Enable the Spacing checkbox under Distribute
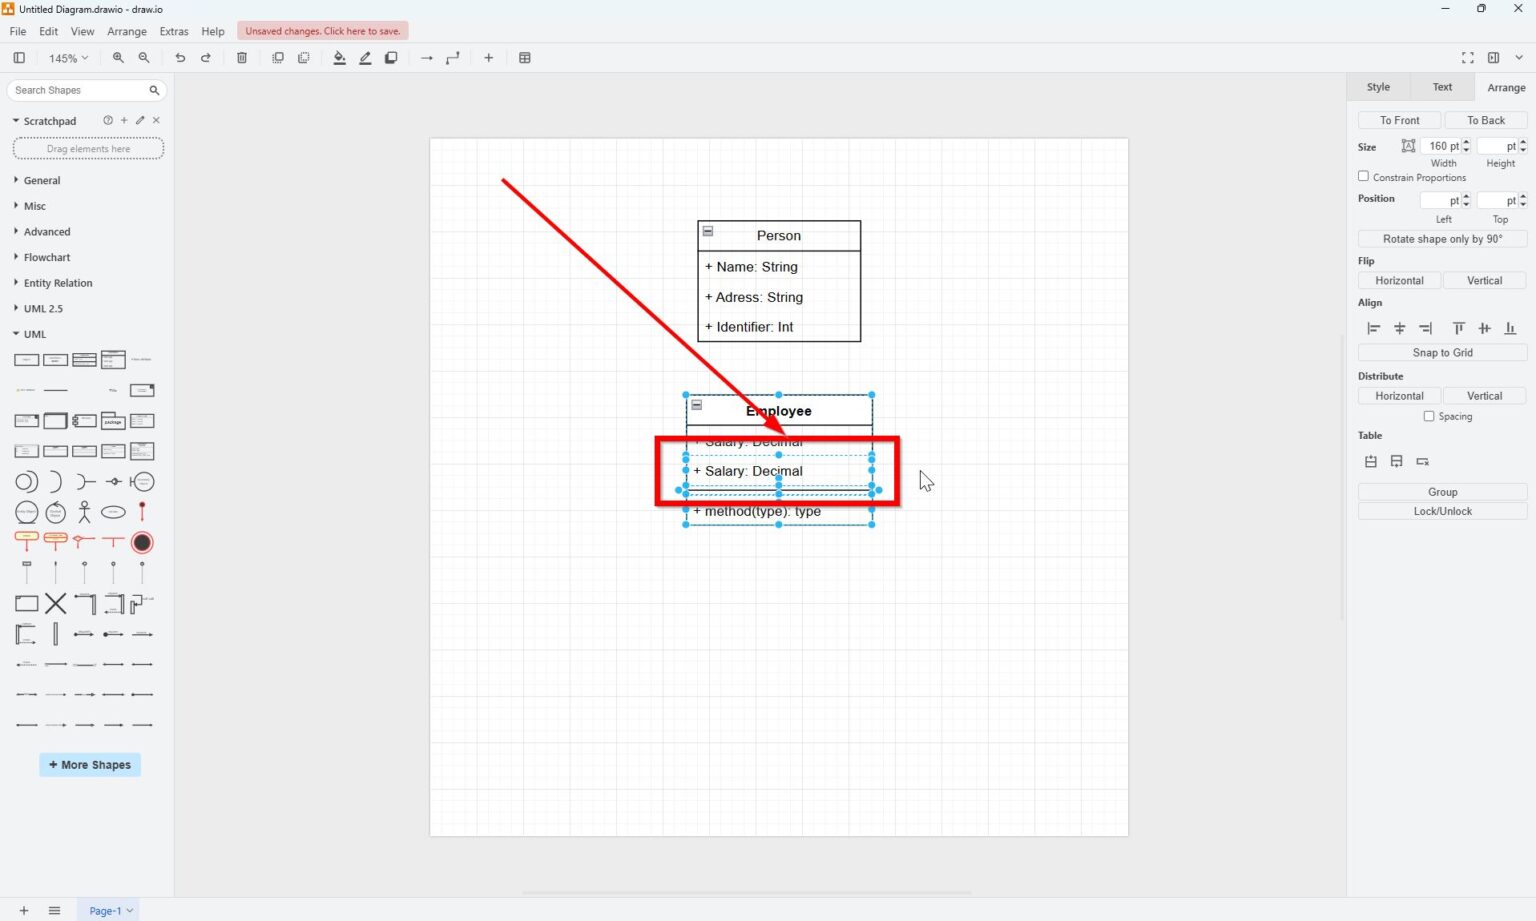This screenshot has height=921, width=1536. point(1428,416)
